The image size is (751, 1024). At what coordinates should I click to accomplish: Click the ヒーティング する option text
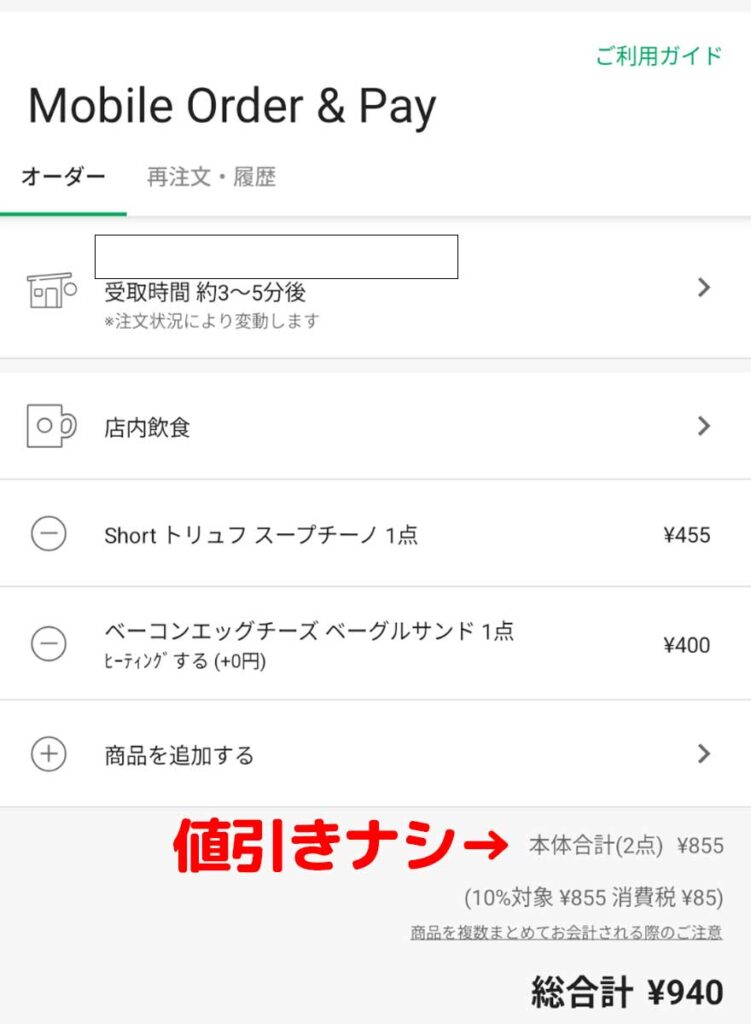click(x=185, y=662)
